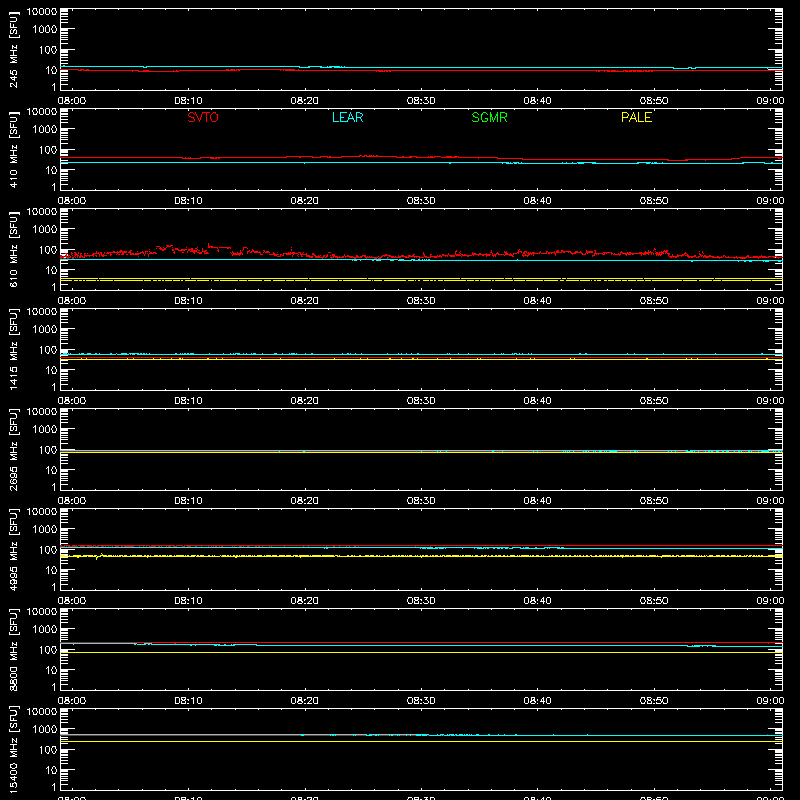This screenshot has width=800, height=800.
Task: Click the red SVTO station legend label
Action: tap(203, 117)
